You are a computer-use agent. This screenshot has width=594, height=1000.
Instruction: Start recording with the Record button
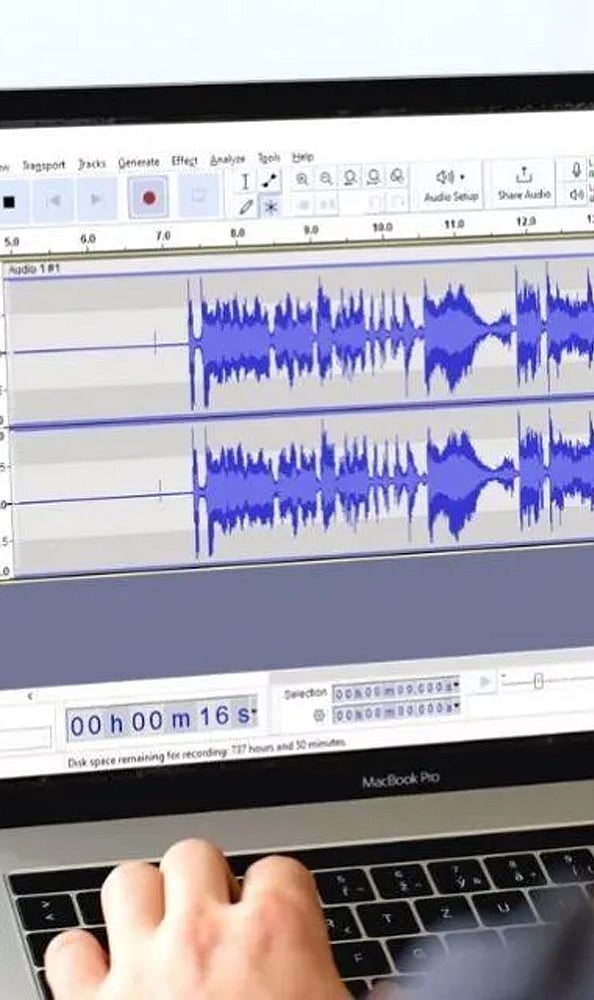149,198
